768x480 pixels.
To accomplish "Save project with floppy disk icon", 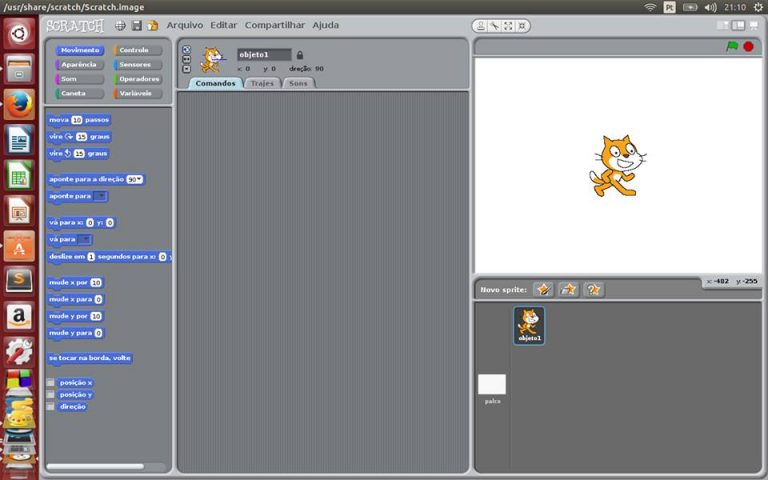I will (137, 25).
